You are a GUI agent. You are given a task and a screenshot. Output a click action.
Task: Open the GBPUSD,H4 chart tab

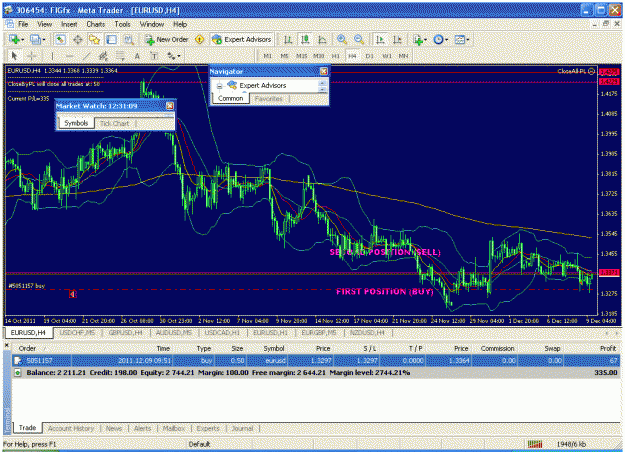click(126, 332)
